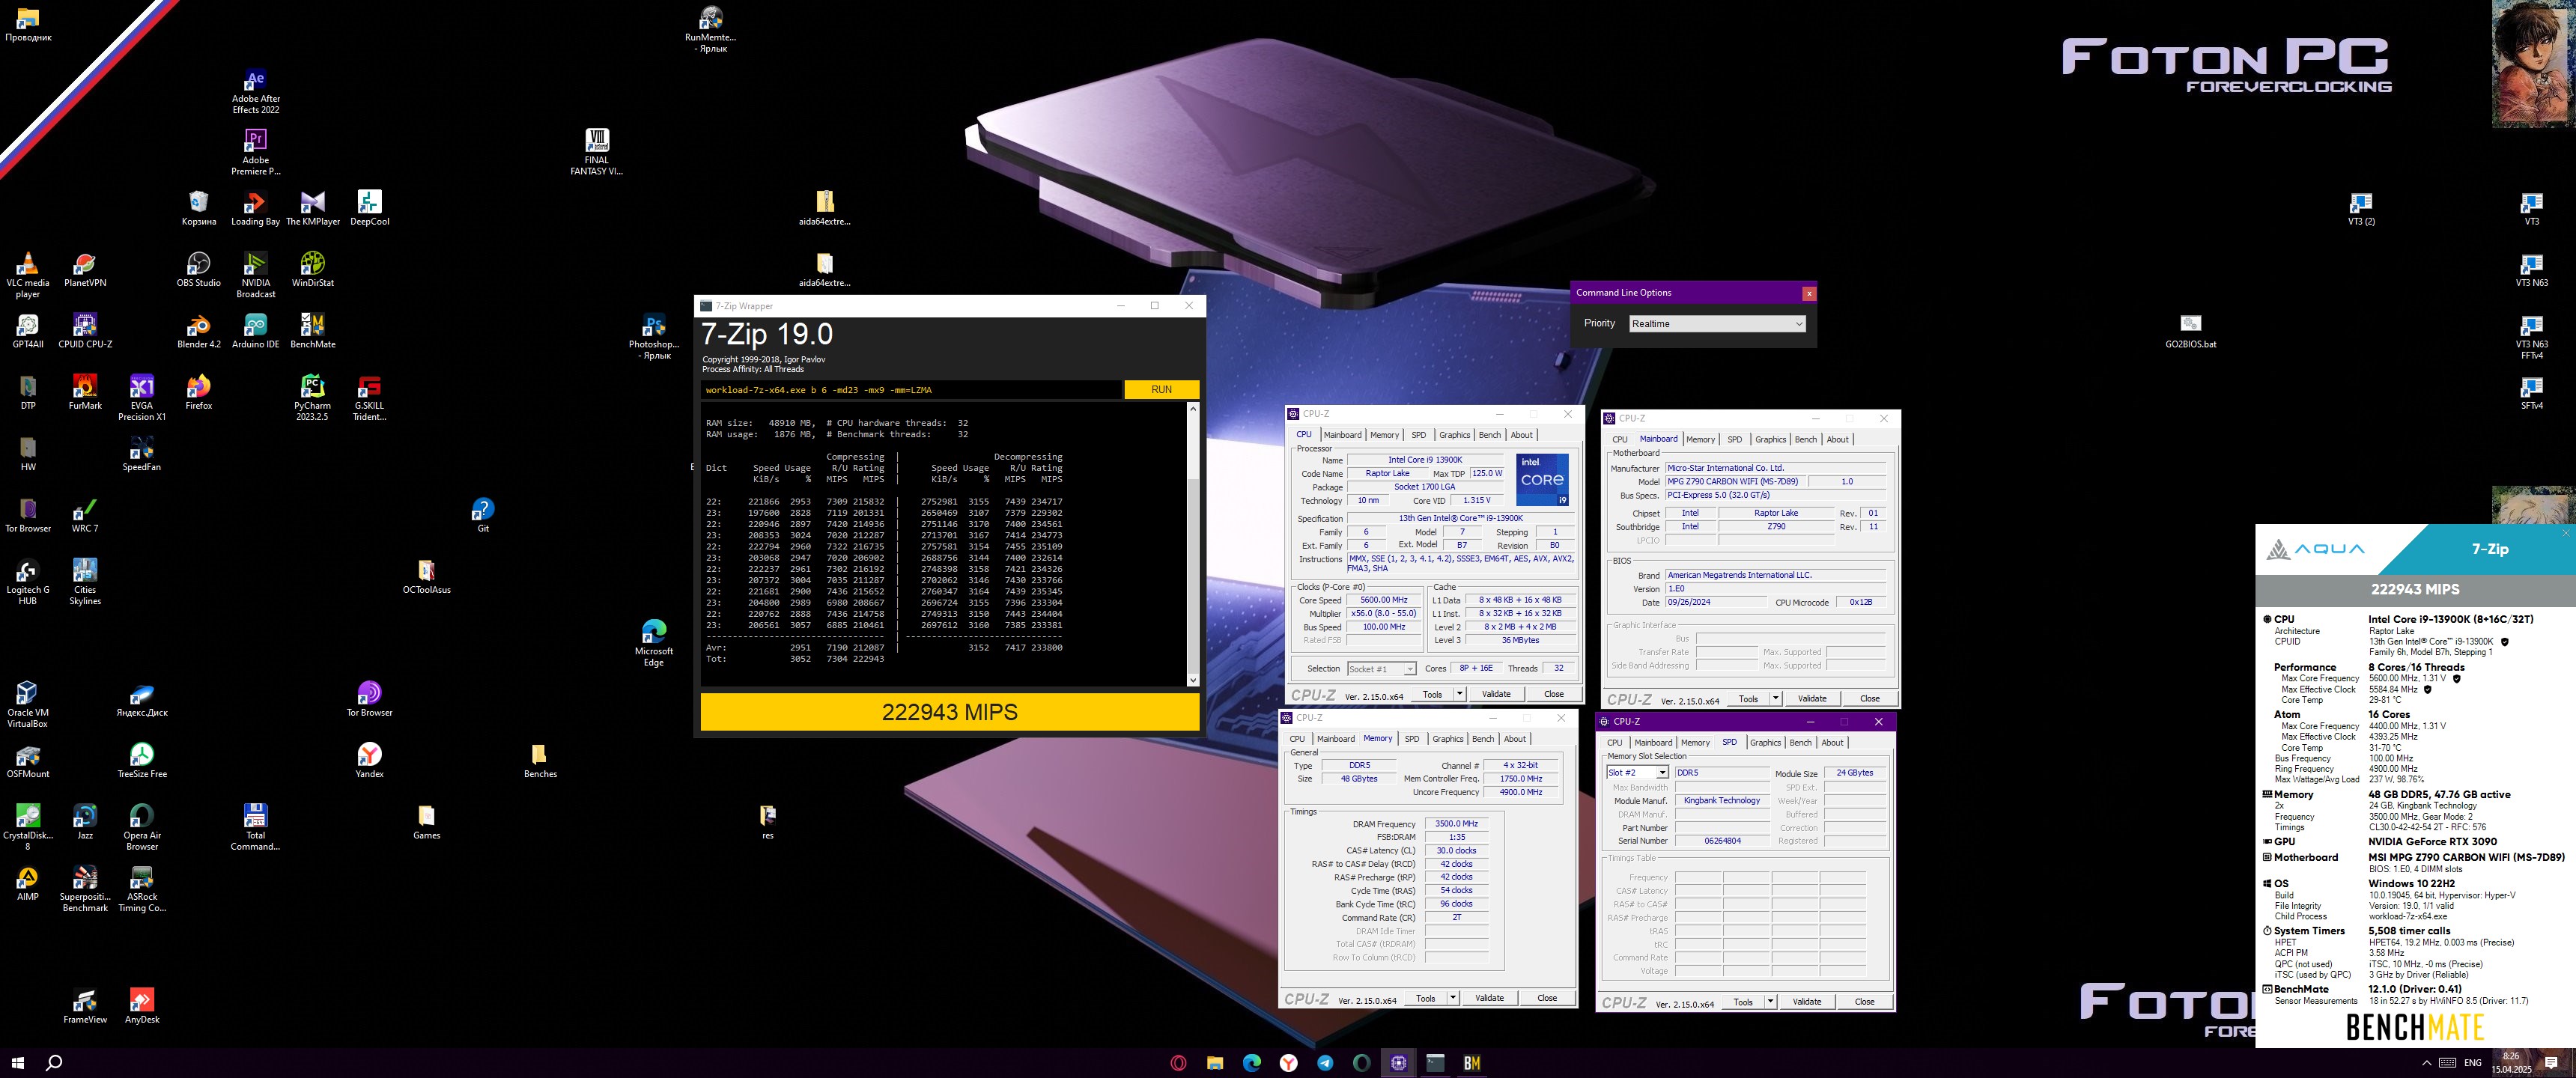Screen dimensions: 2576x1078
Task: Select the FurMark desktop icon
Action: 85,392
